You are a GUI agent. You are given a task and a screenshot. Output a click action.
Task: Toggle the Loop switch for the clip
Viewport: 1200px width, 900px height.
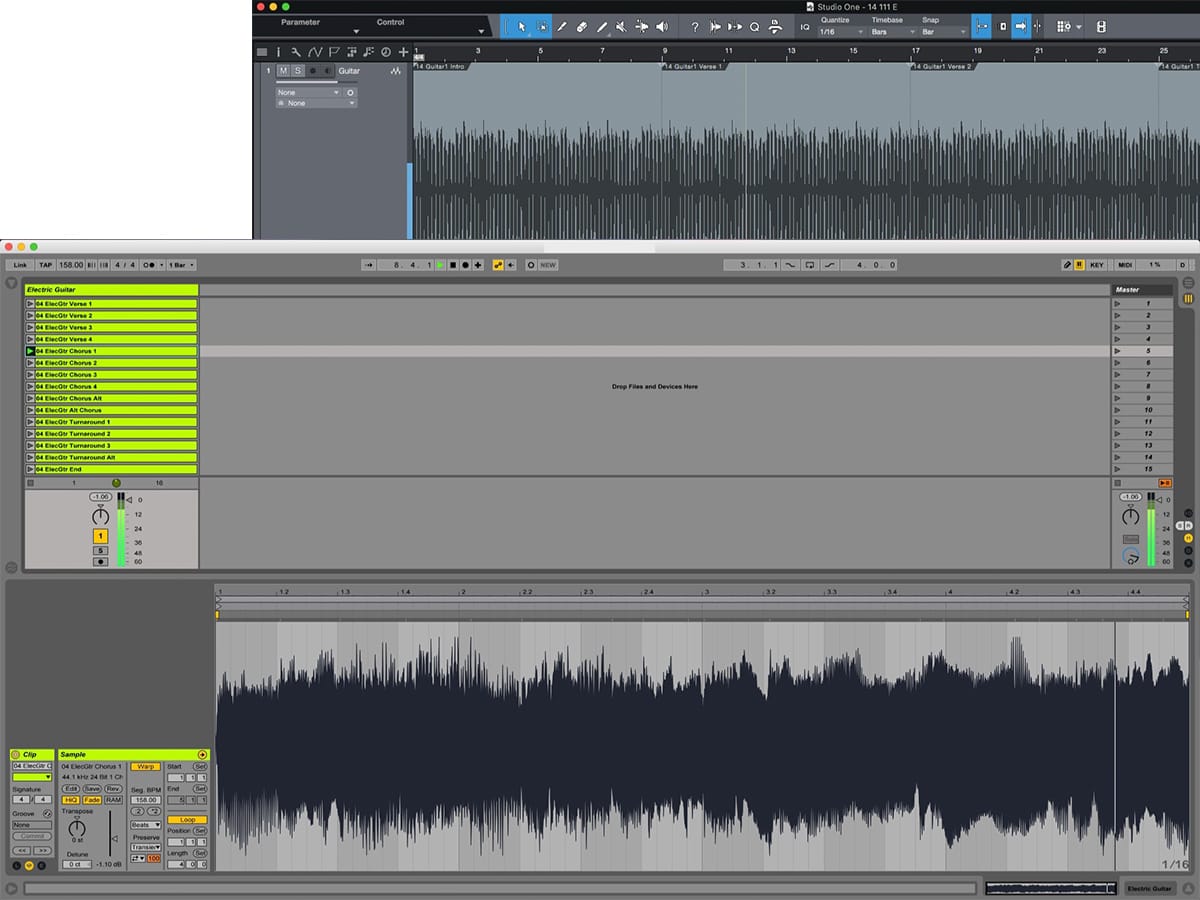[x=187, y=820]
